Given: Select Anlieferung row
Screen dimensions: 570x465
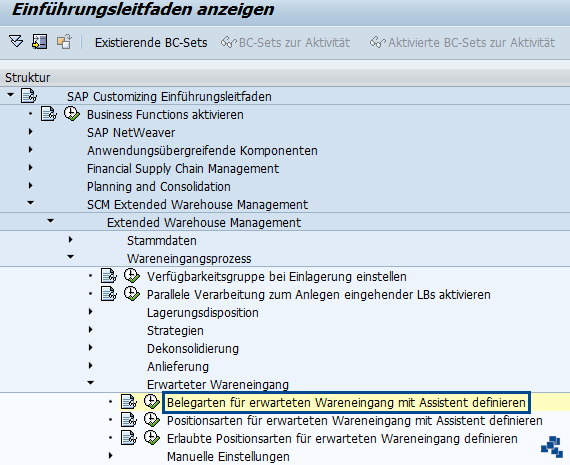Looking at the screenshot, I should click(x=178, y=366).
